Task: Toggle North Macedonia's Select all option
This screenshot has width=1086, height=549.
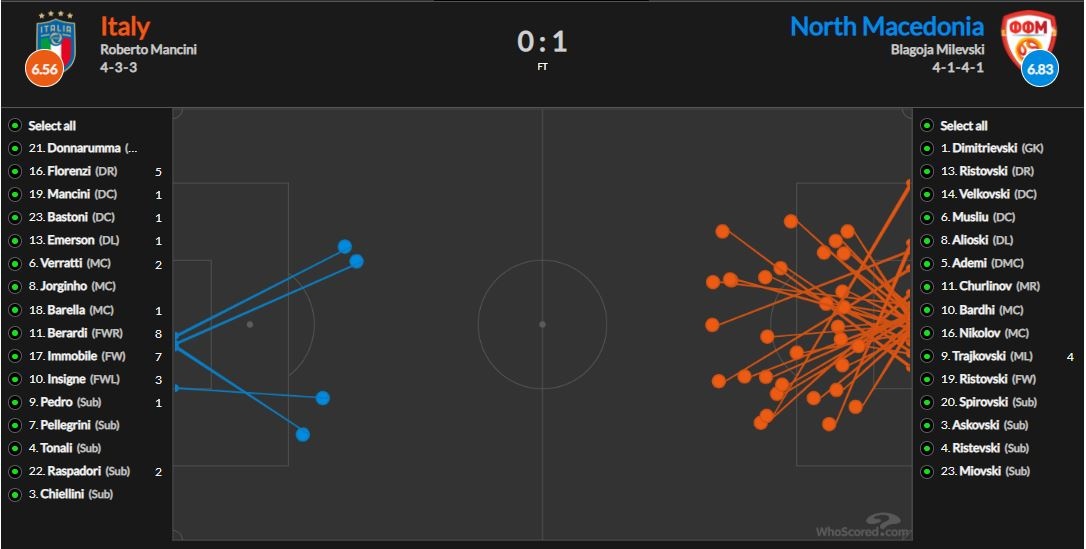Action: [927, 126]
